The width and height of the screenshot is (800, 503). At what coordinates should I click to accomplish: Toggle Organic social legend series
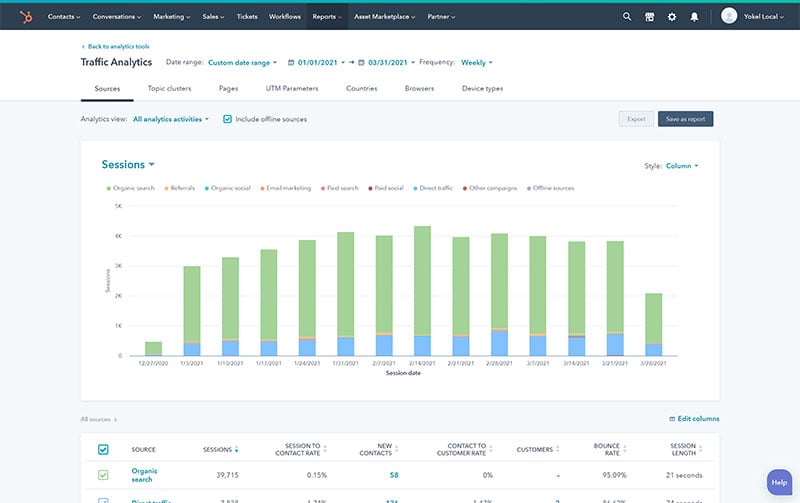click(x=228, y=188)
